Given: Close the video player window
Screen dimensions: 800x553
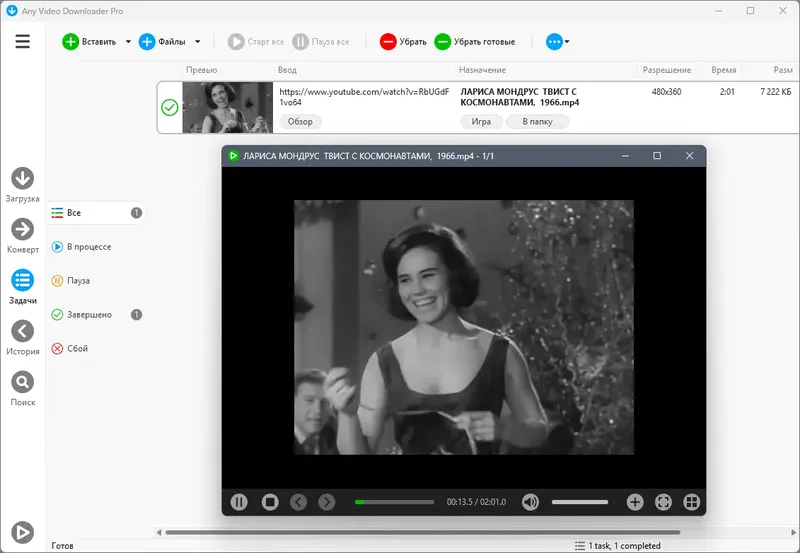Looking at the screenshot, I should [x=689, y=156].
